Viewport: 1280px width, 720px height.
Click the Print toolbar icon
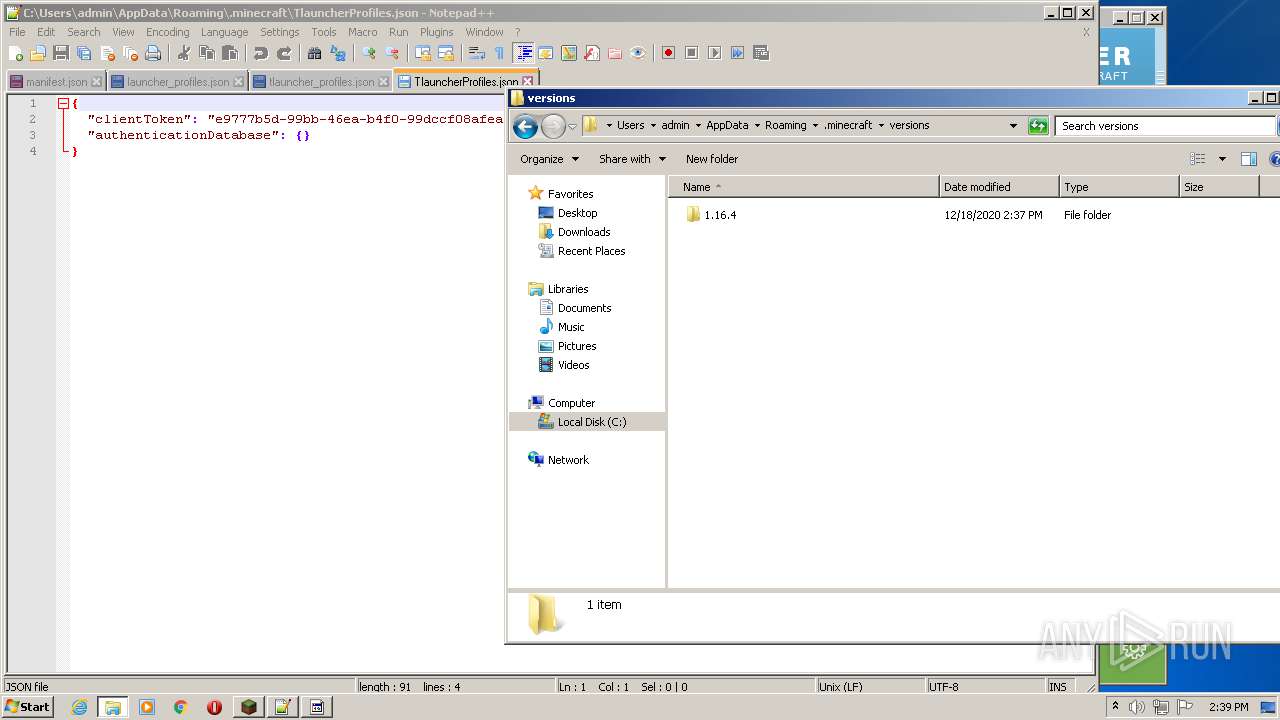(x=153, y=53)
